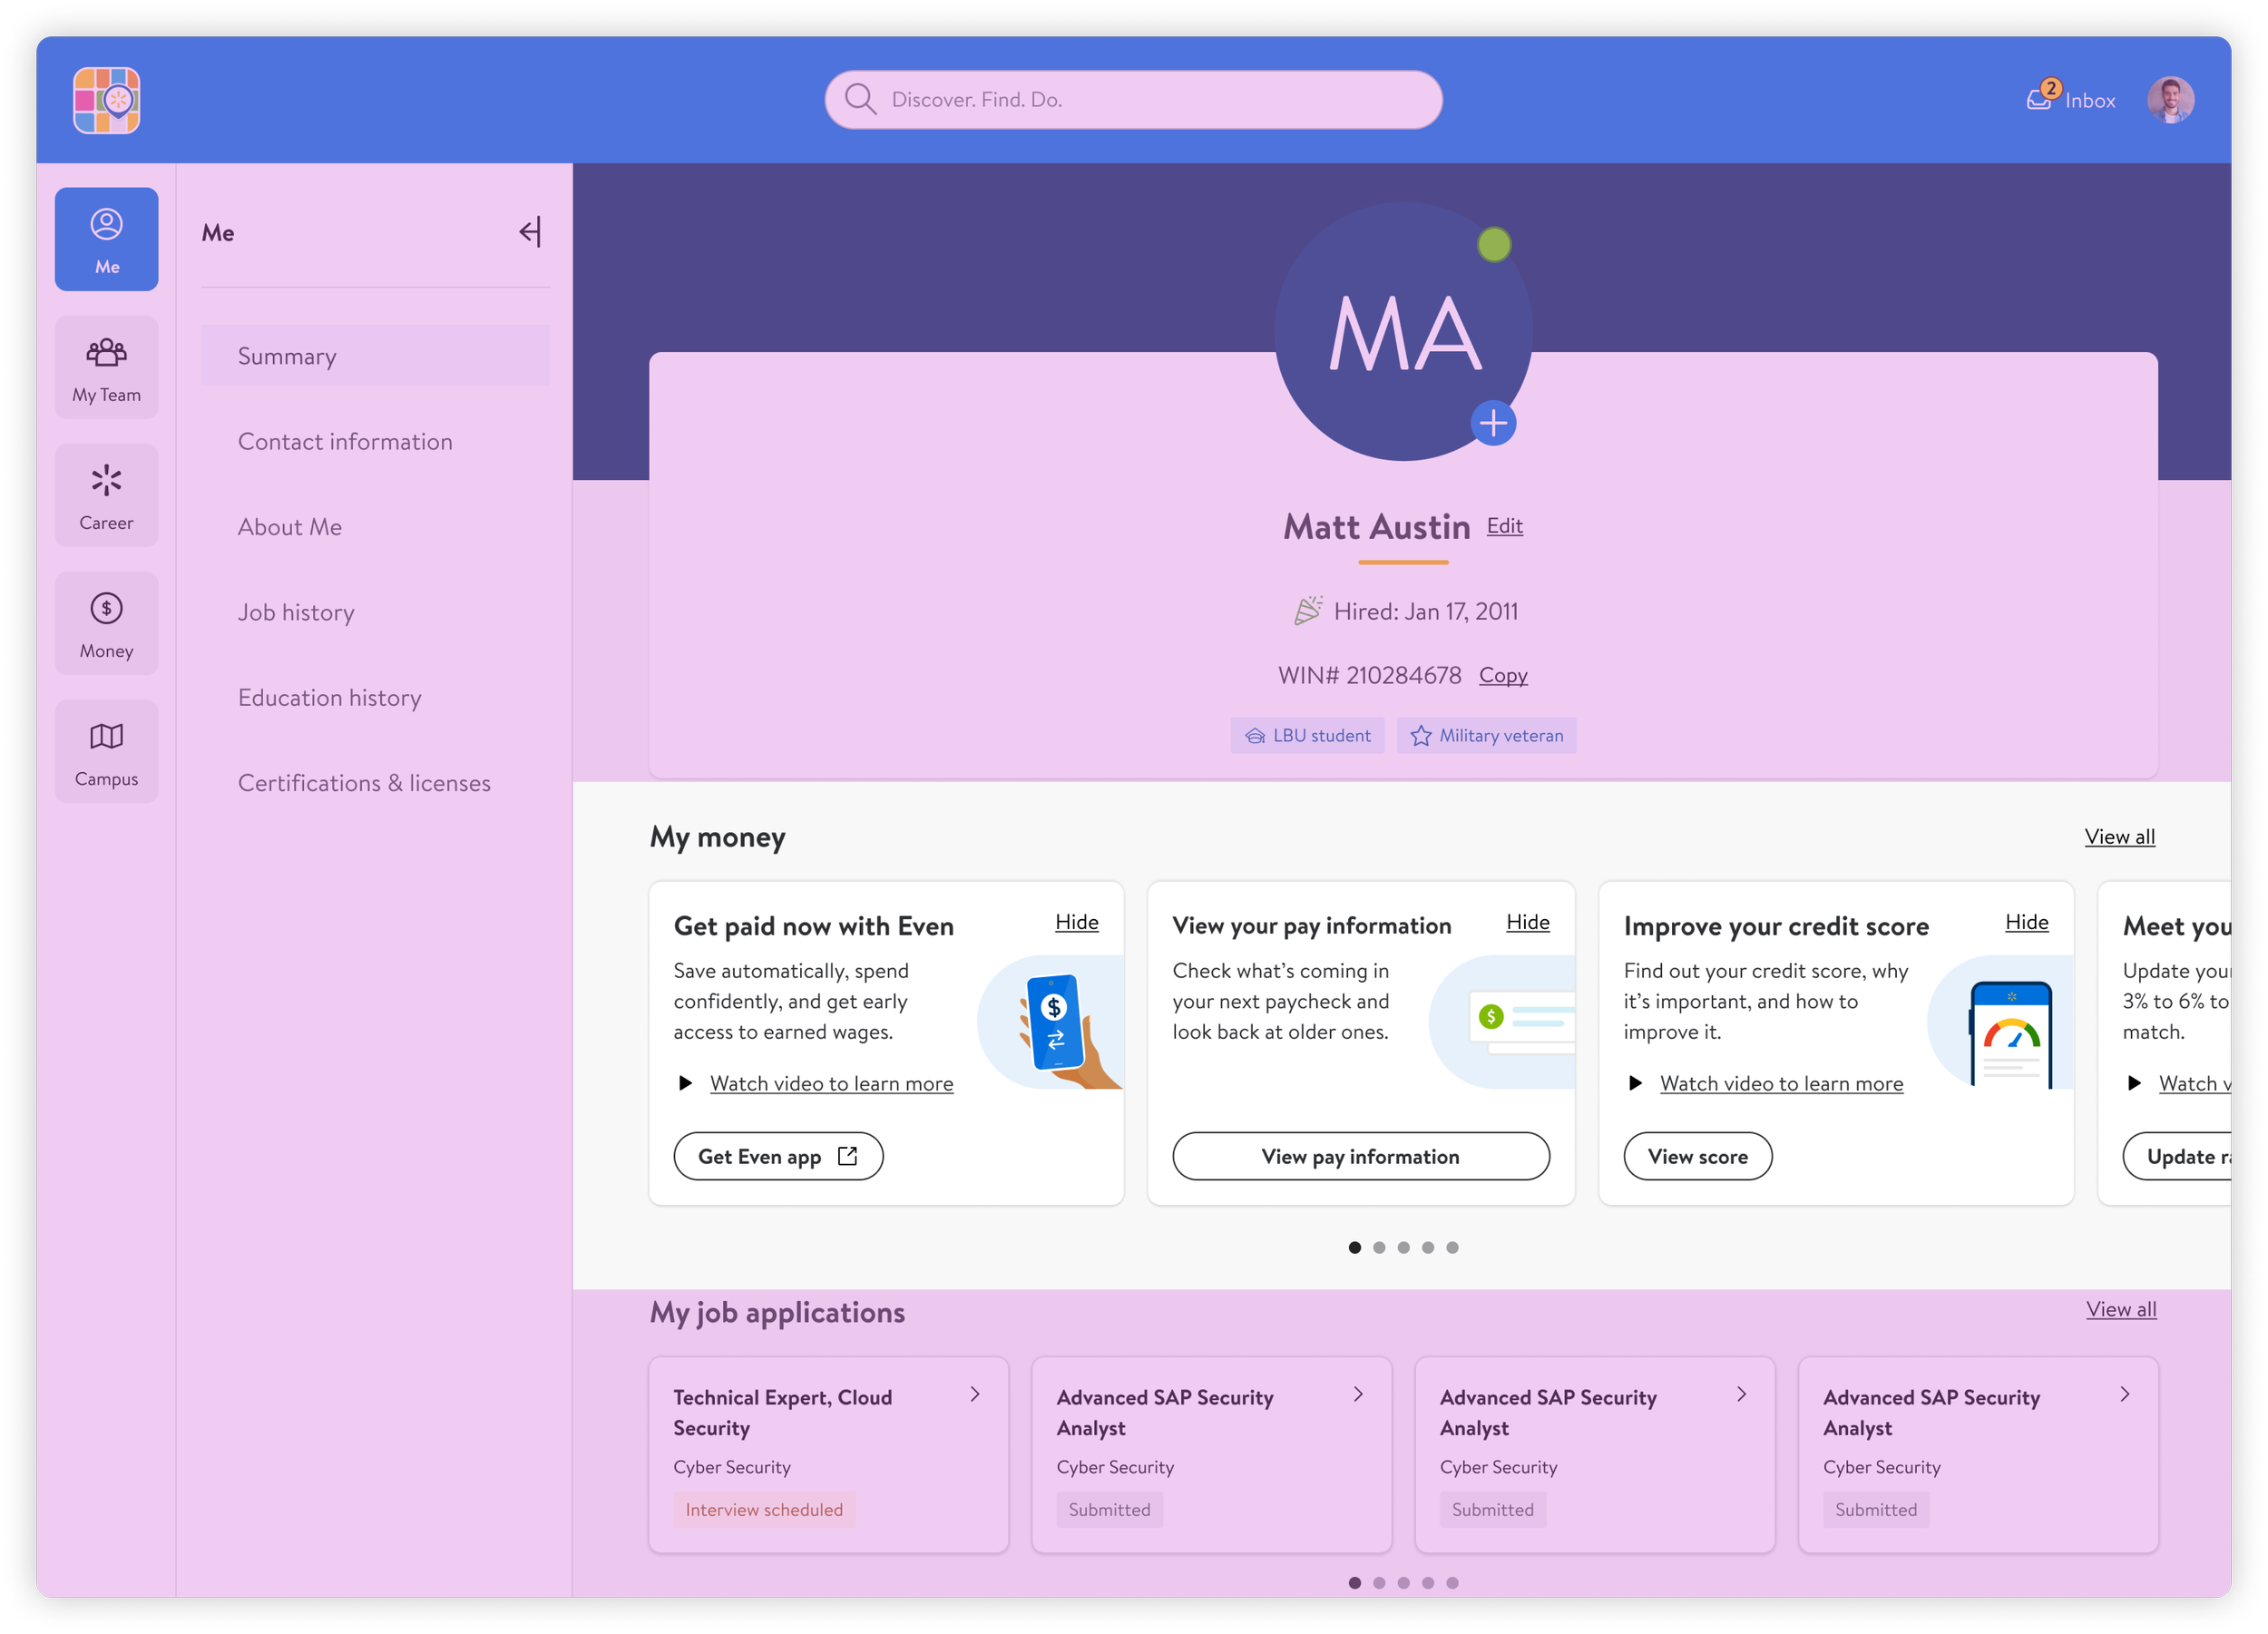Select Contact information menu item
Viewport: 2268px width, 1634px height.
coord(345,441)
